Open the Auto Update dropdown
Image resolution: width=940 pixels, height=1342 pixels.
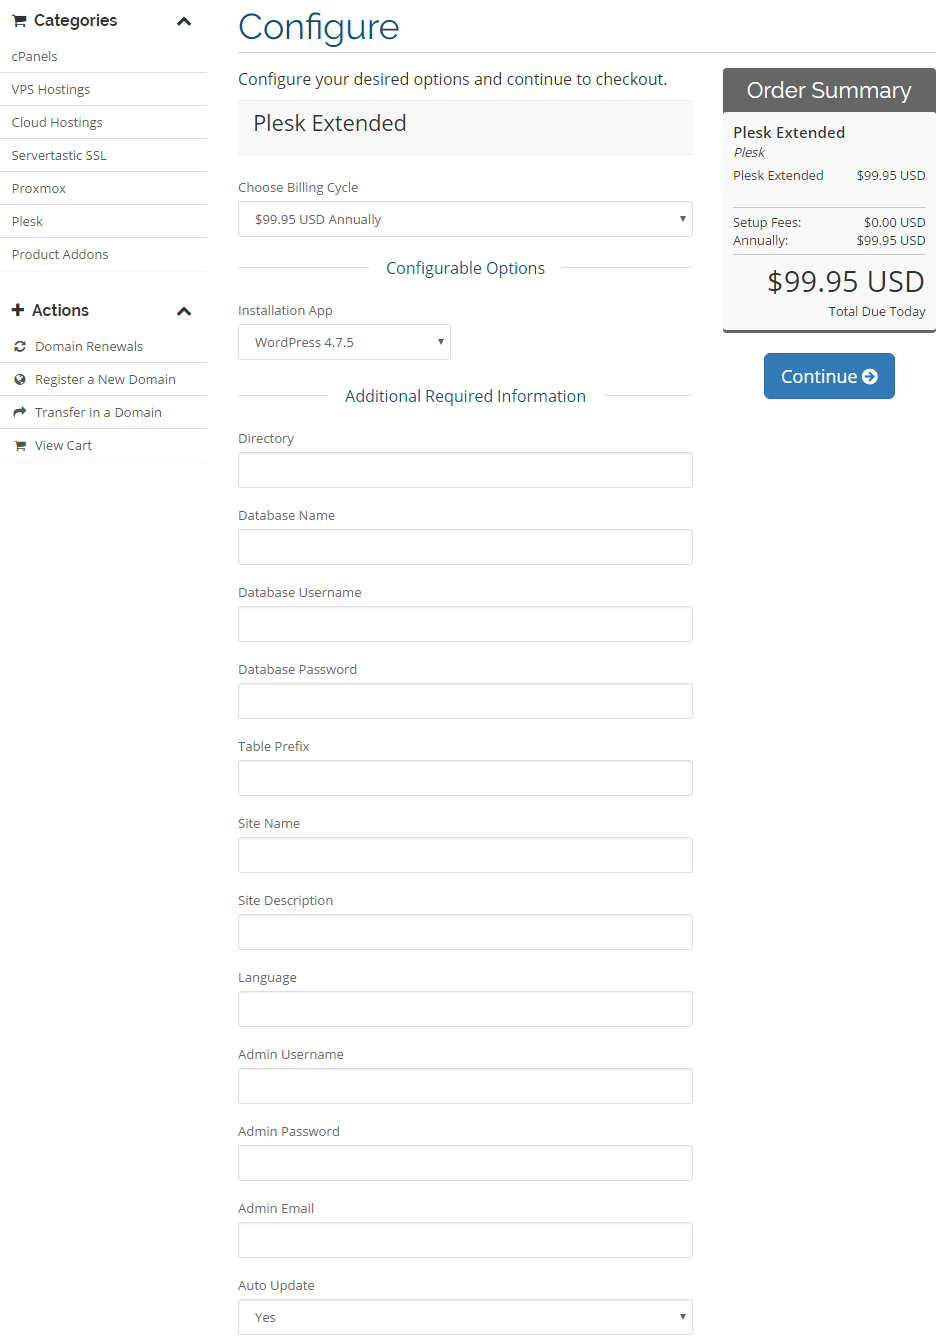point(465,1317)
